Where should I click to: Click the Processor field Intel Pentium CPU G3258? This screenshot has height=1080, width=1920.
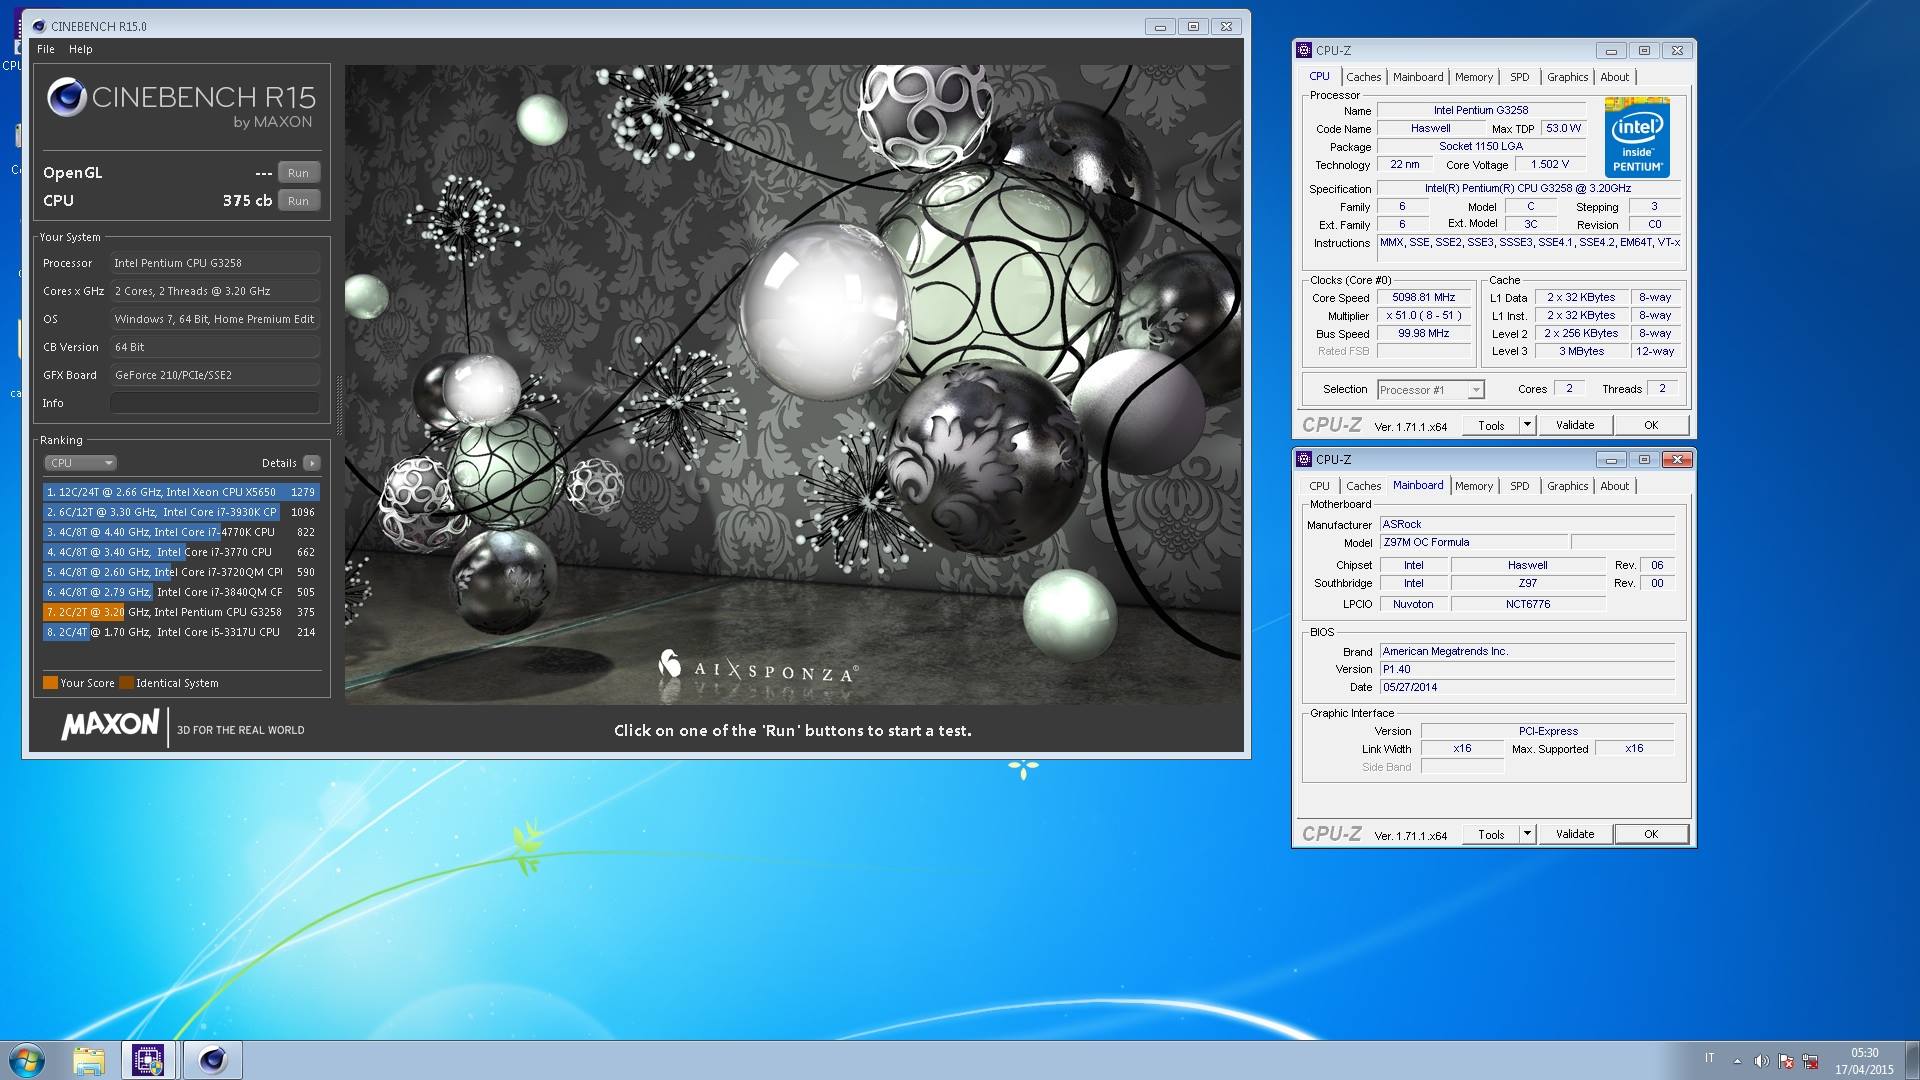(215, 263)
